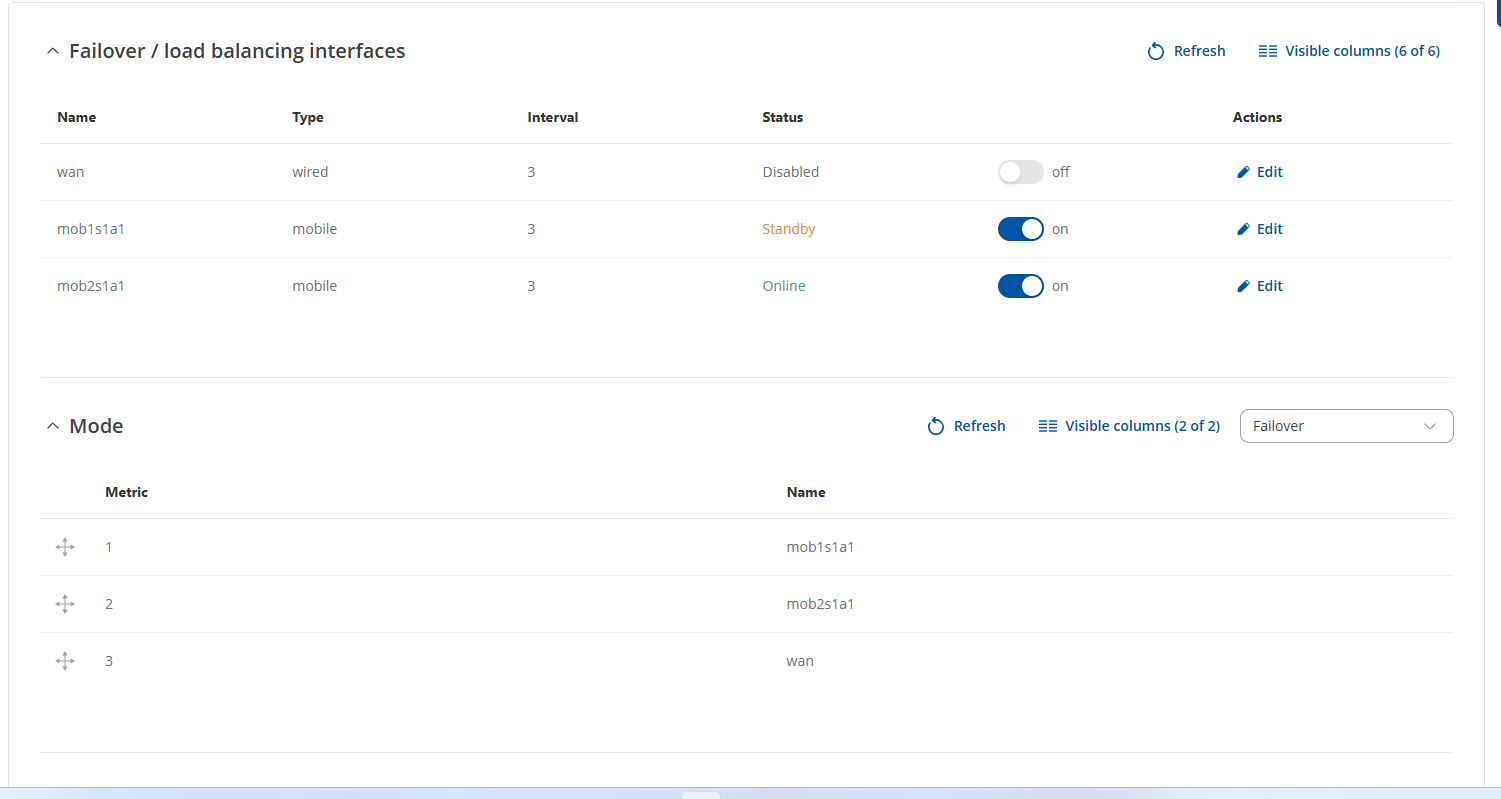The height and width of the screenshot is (799, 1501).
Task: Click the drag handle for metric 1
Action: point(65,547)
